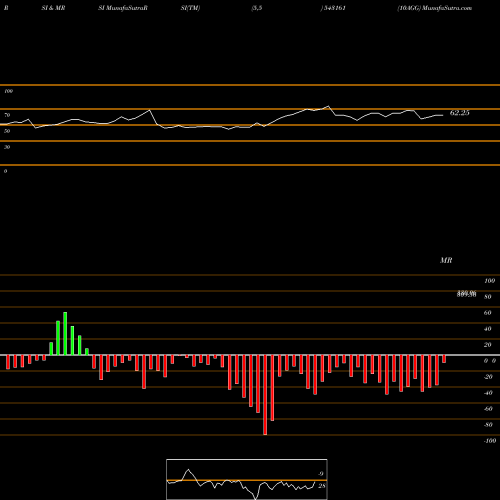Click the RSI value label 62.25

click(x=459, y=113)
